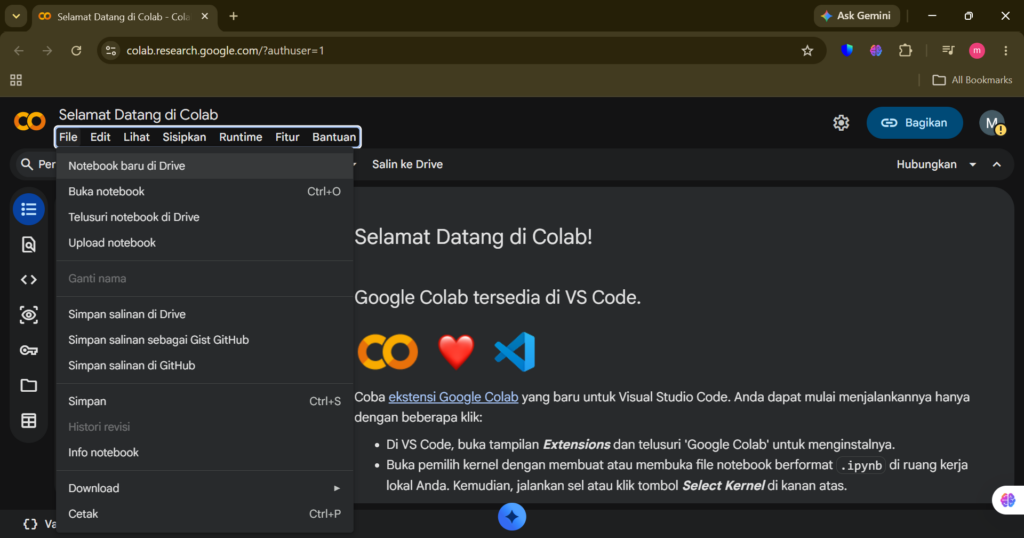Choose Simpan from File menu
This screenshot has height=538, width=1024.
[x=204, y=401]
